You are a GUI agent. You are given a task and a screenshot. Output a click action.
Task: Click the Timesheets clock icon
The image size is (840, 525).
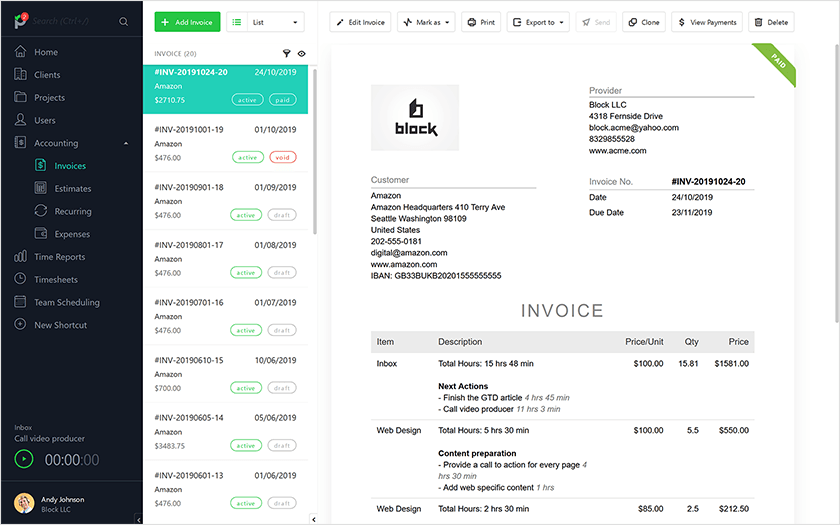point(20,279)
